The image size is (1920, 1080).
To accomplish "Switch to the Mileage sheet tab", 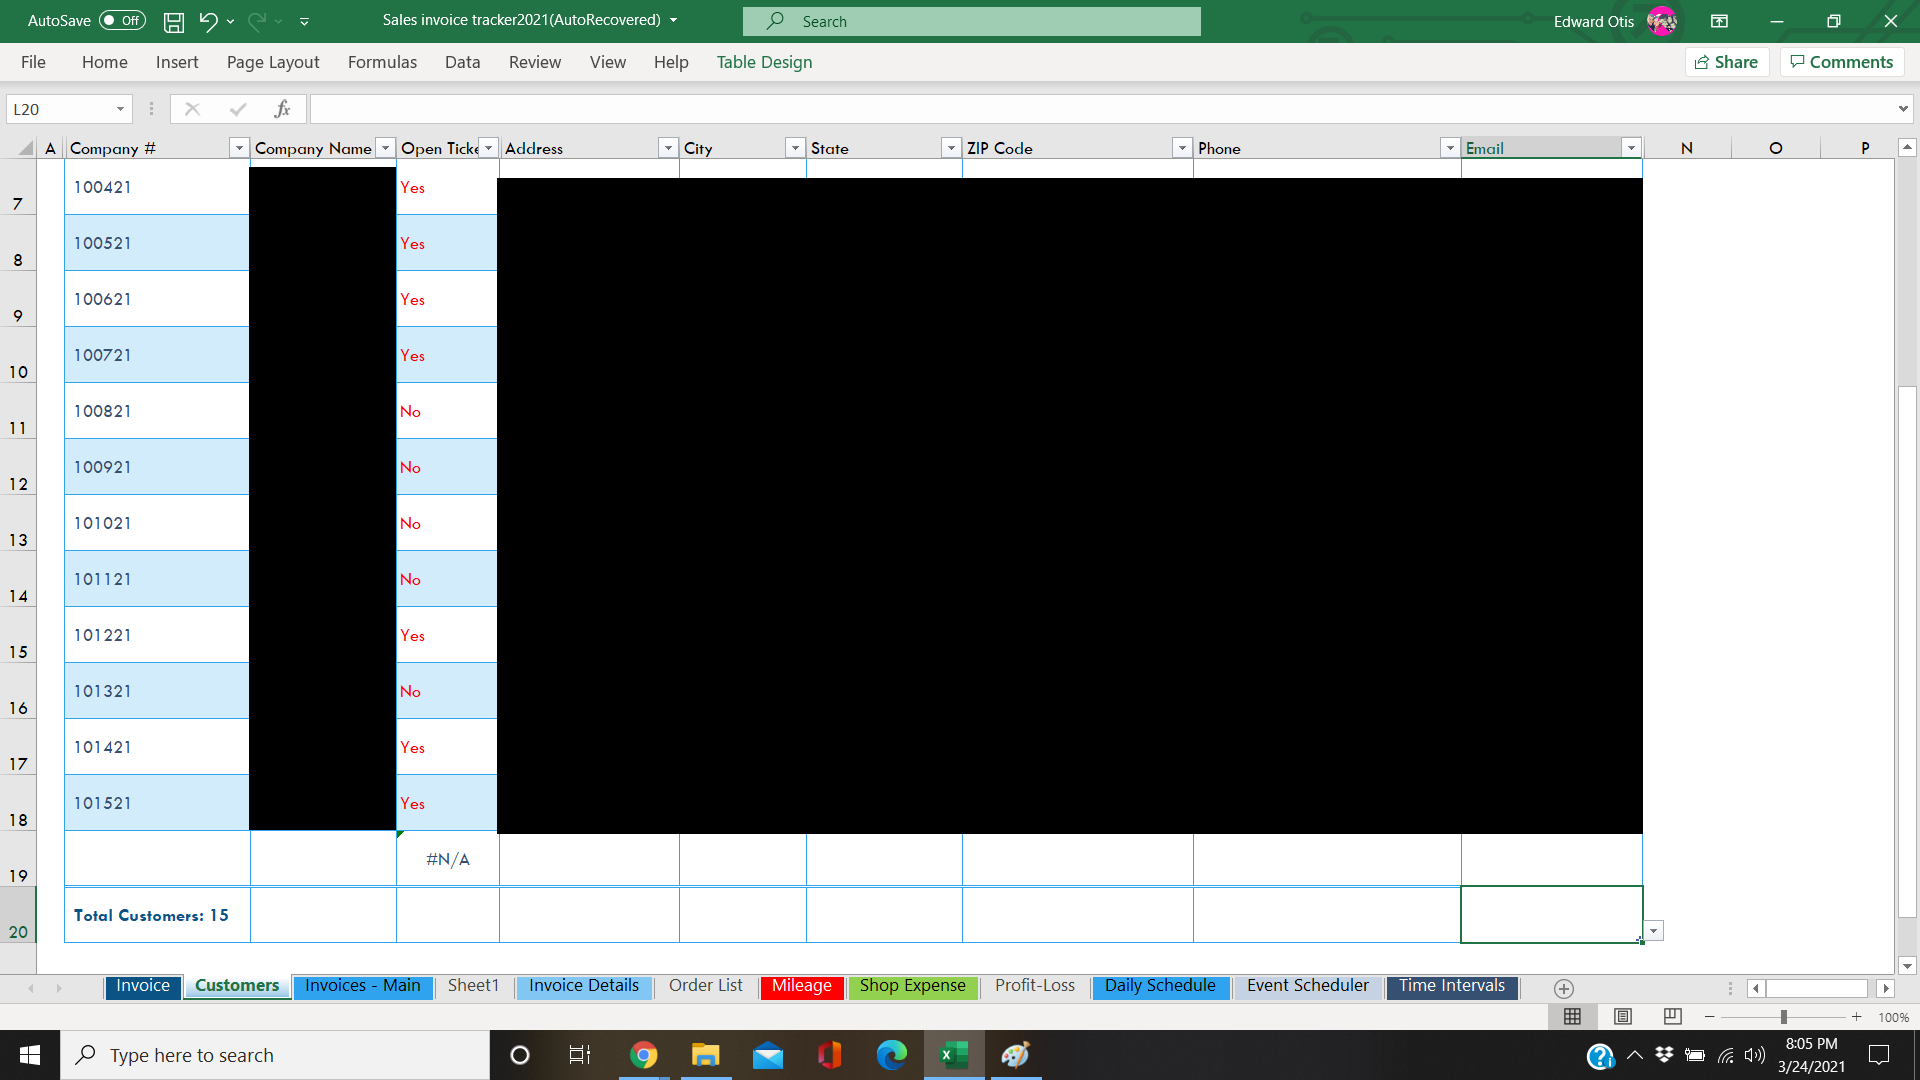I will 801,986.
